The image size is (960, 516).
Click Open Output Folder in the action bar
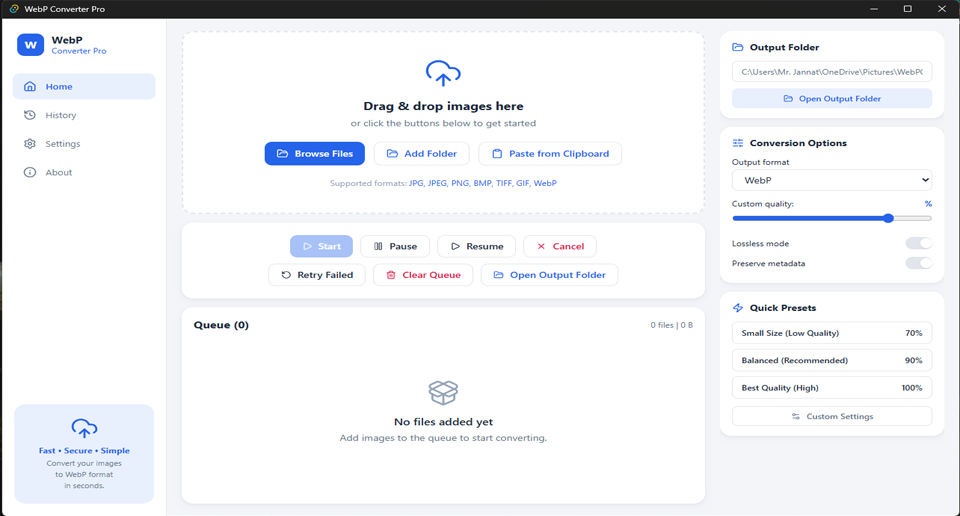(x=549, y=275)
